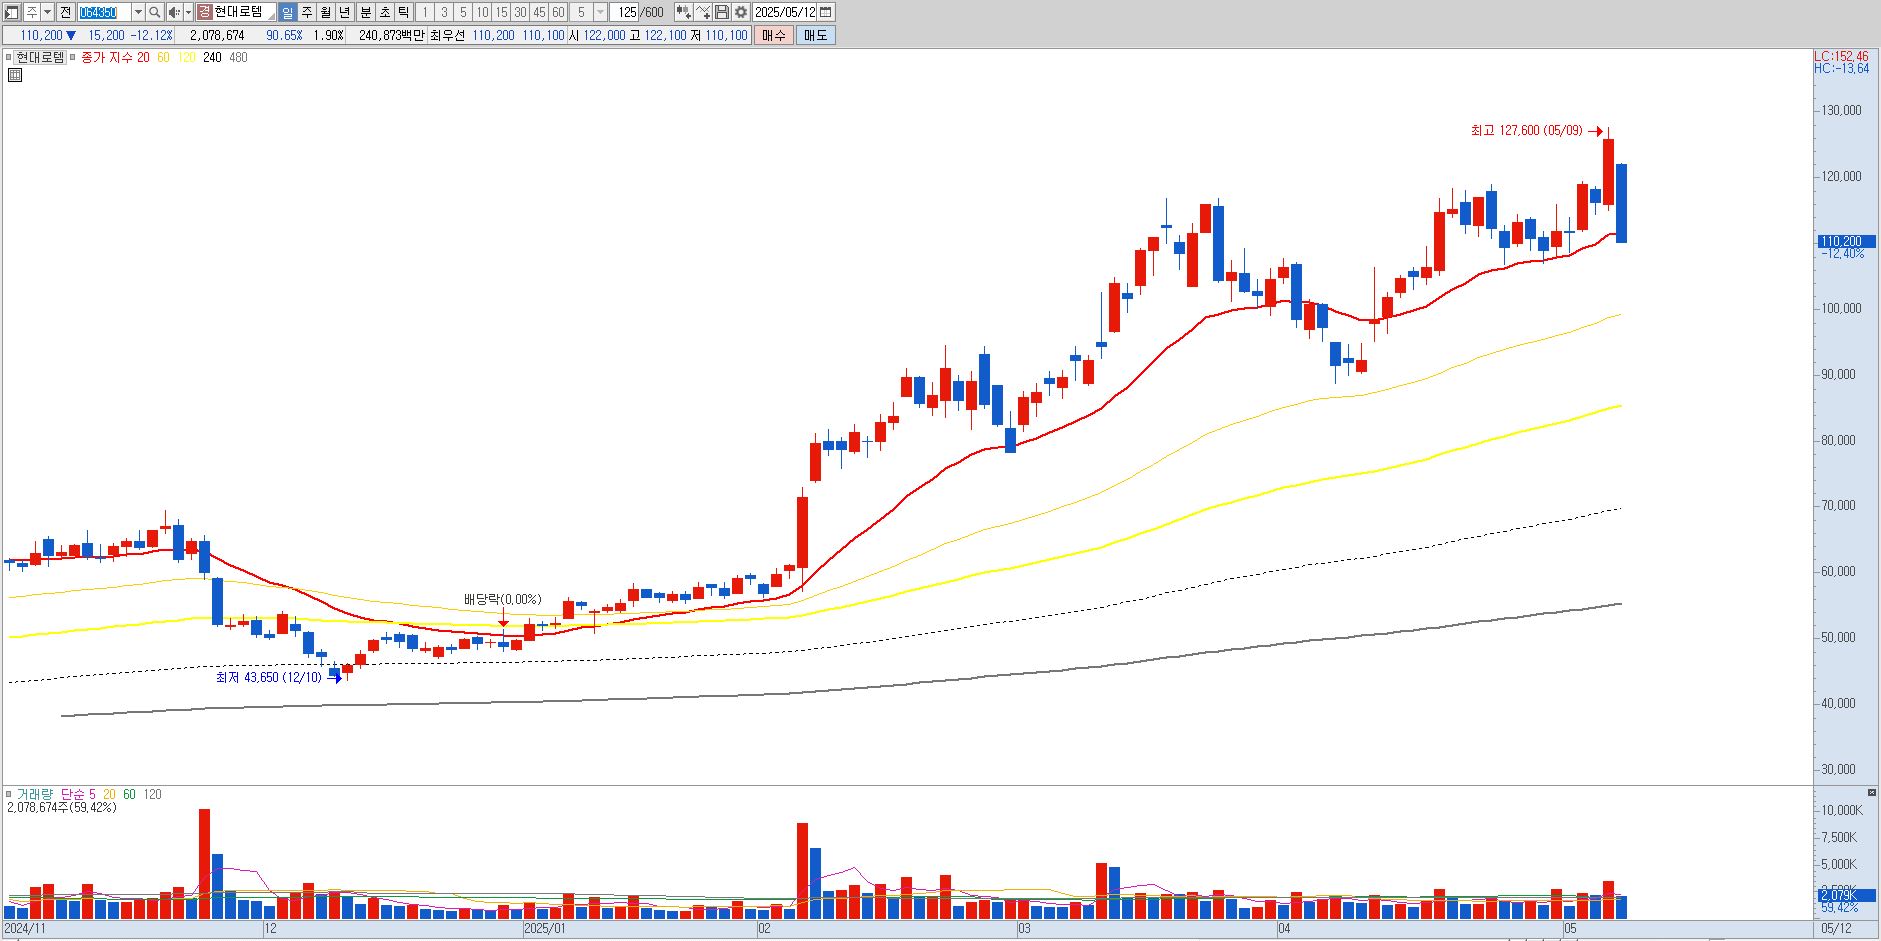The width and height of the screenshot is (1881, 941).
Task: Open the calendar date picker icon
Action: (x=826, y=12)
